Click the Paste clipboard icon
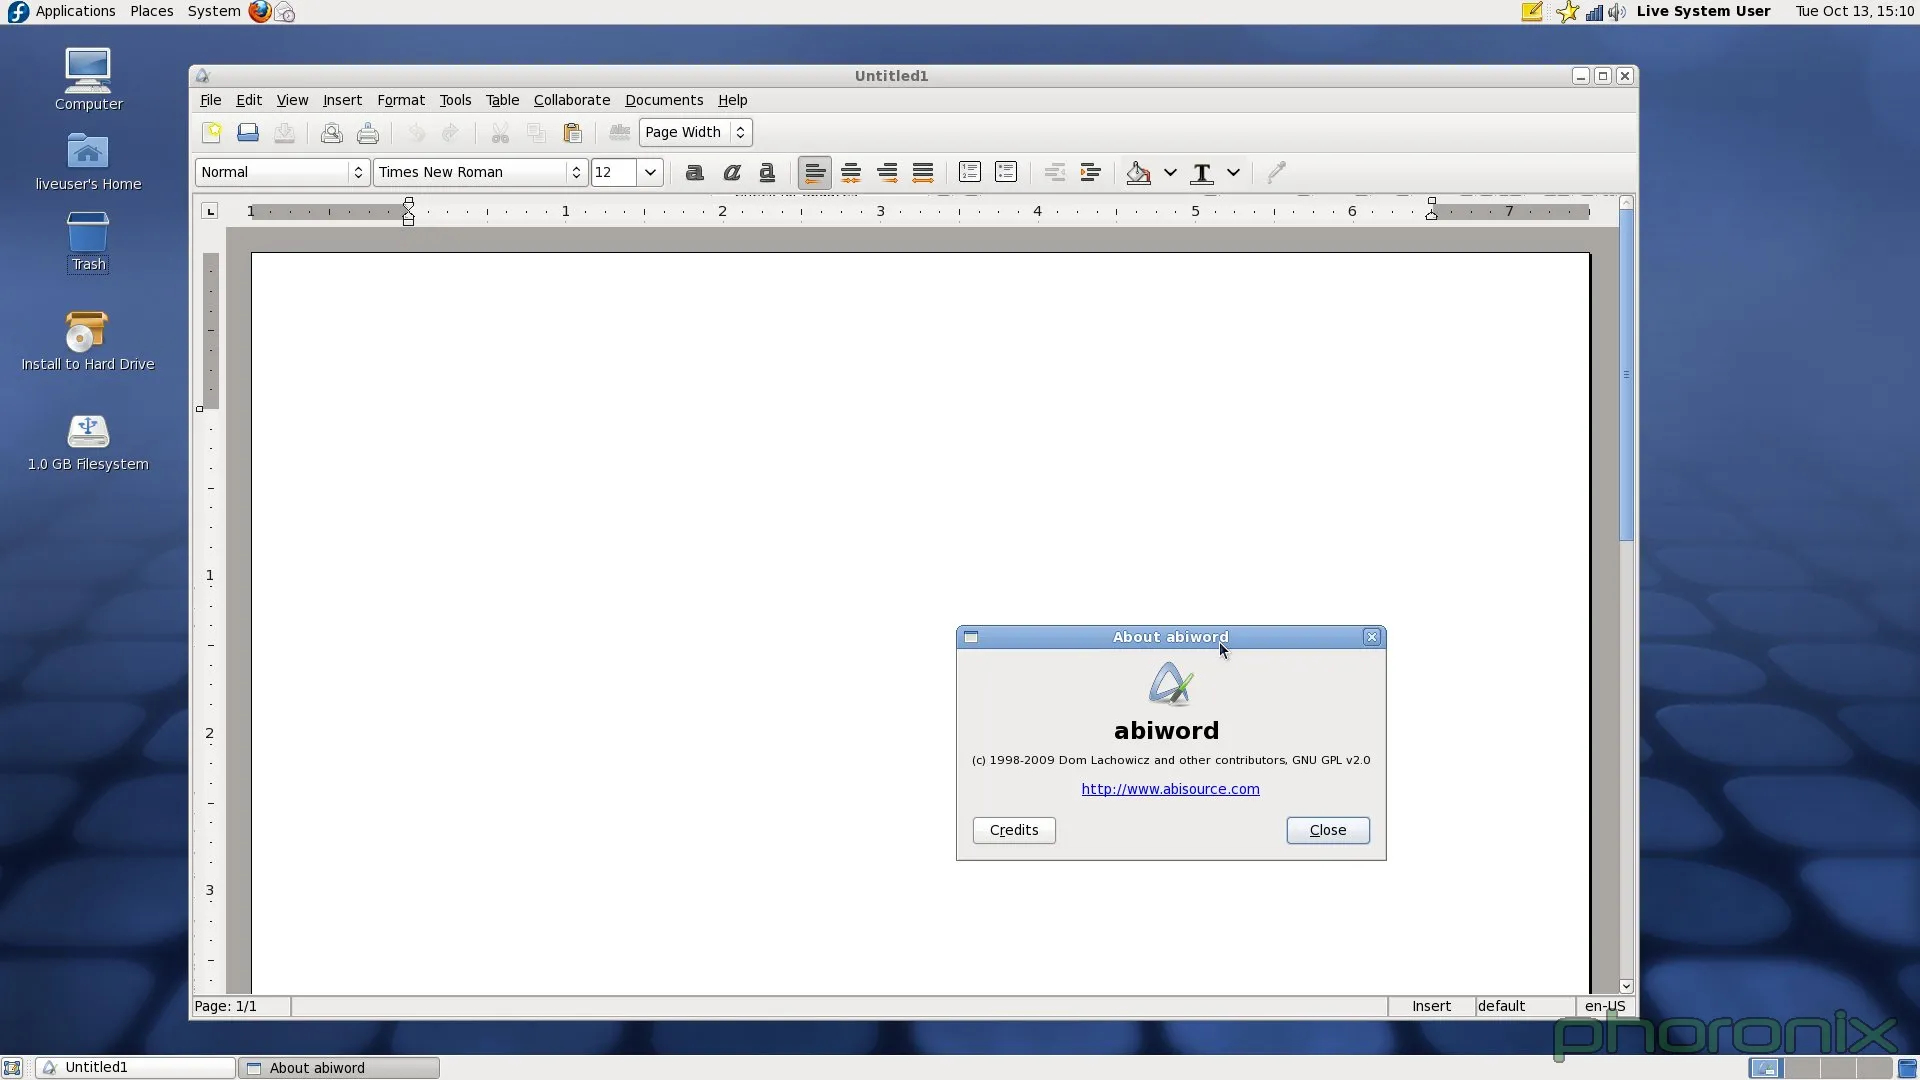The height and width of the screenshot is (1080, 1920). pyautogui.click(x=573, y=132)
